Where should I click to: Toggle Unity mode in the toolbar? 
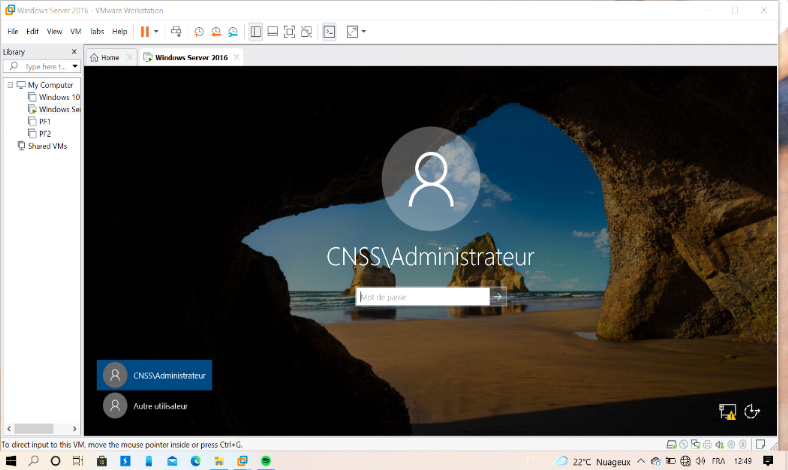coord(306,32)
